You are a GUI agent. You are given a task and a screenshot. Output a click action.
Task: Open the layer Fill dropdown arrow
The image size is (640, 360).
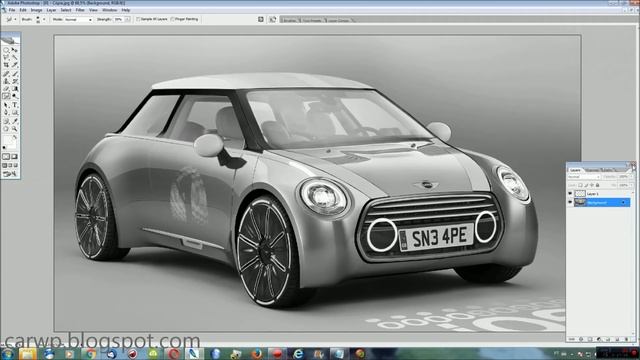631,185
